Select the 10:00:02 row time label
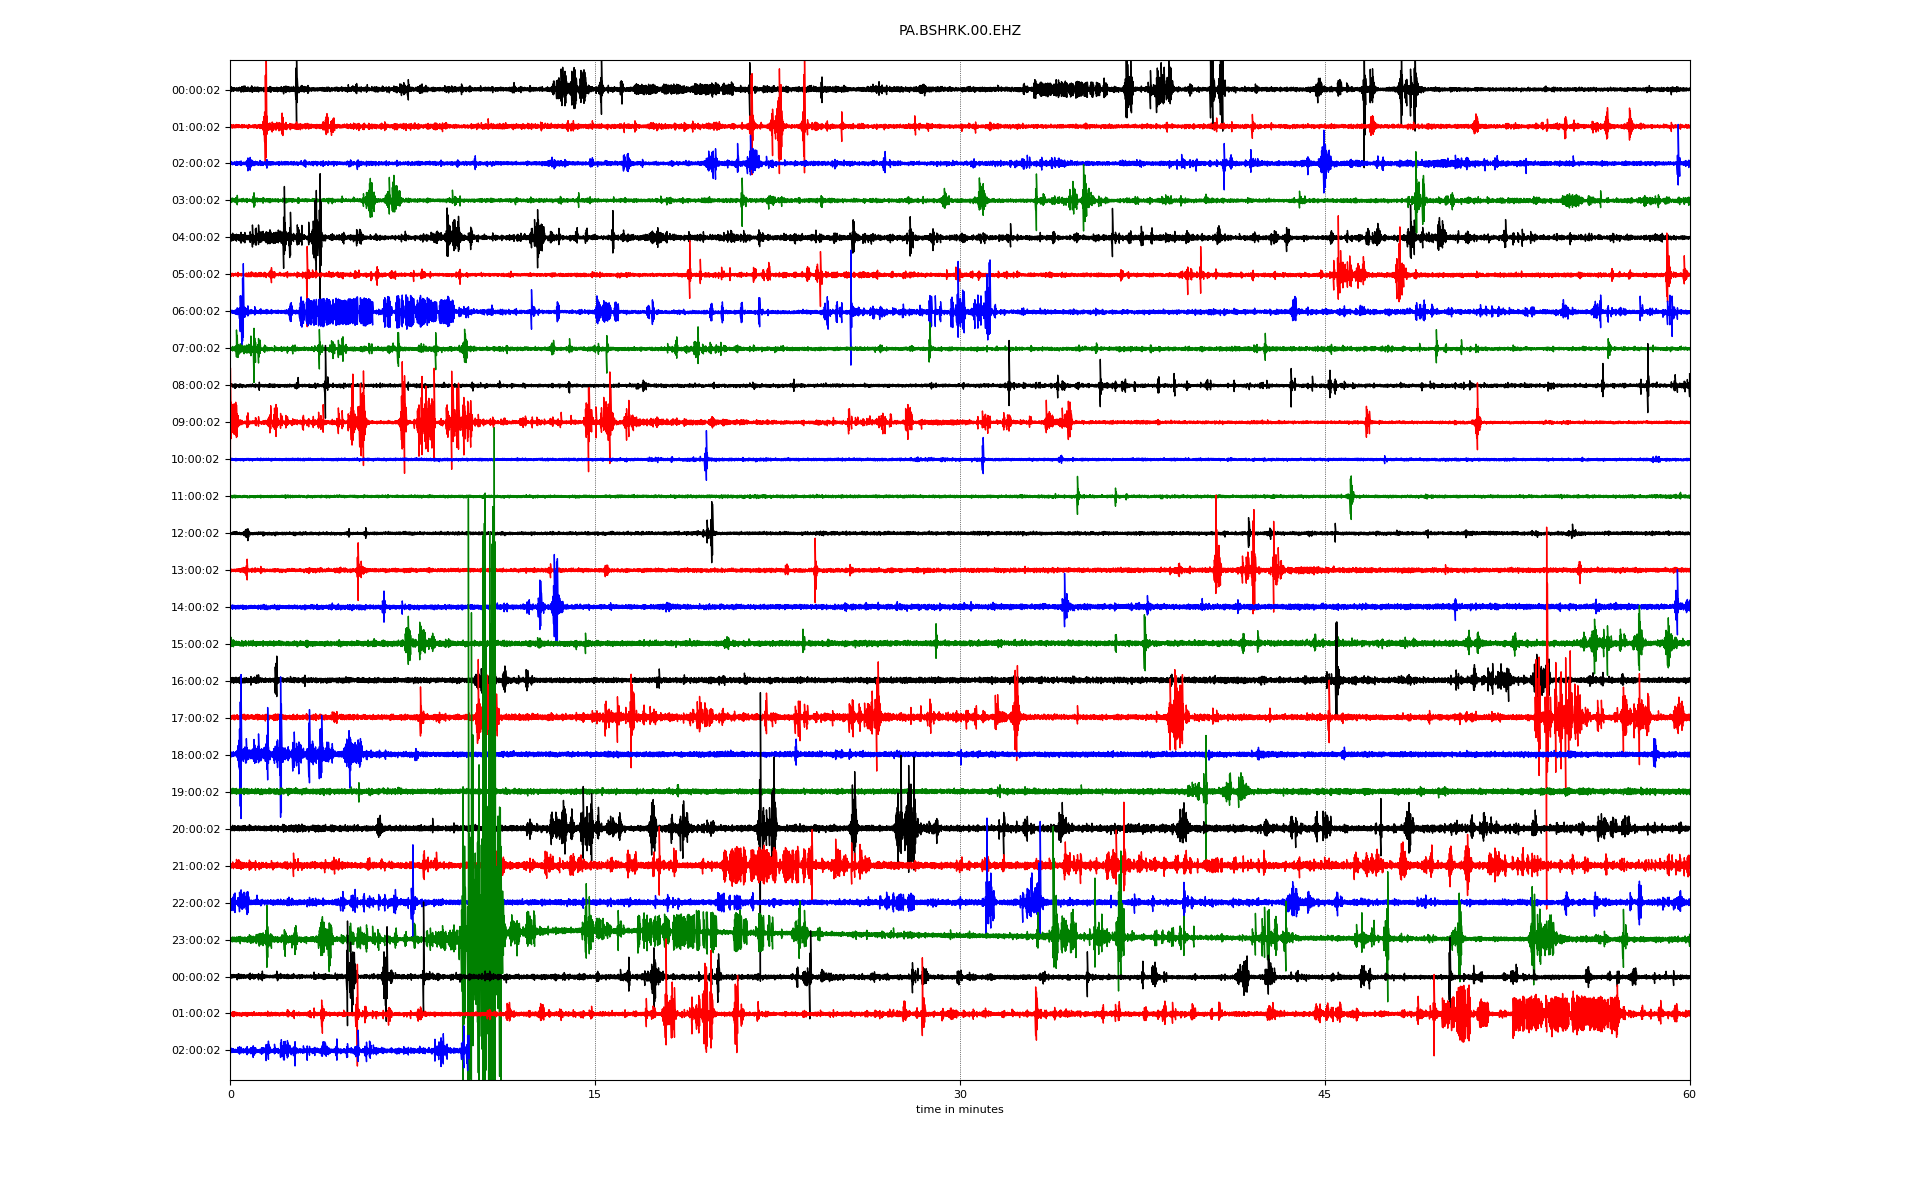Image resolution: width=1920 pixels, height=1200 pixels. (196, 460)
